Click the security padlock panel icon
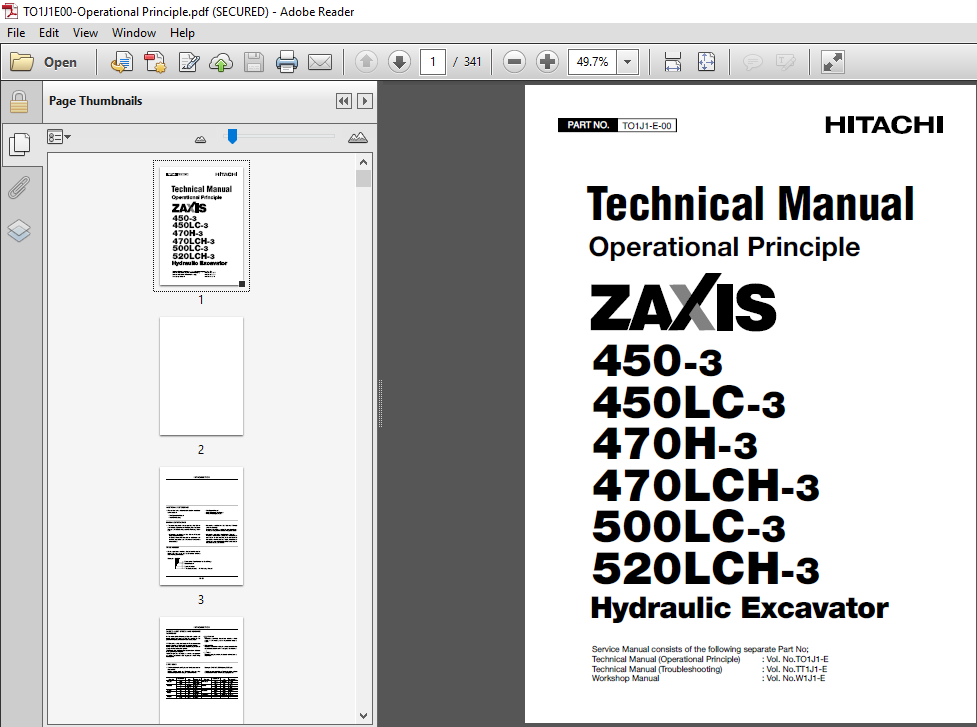The height and width of the screenshot is (727, 977). pyautogui.click(x=19, y=102)
